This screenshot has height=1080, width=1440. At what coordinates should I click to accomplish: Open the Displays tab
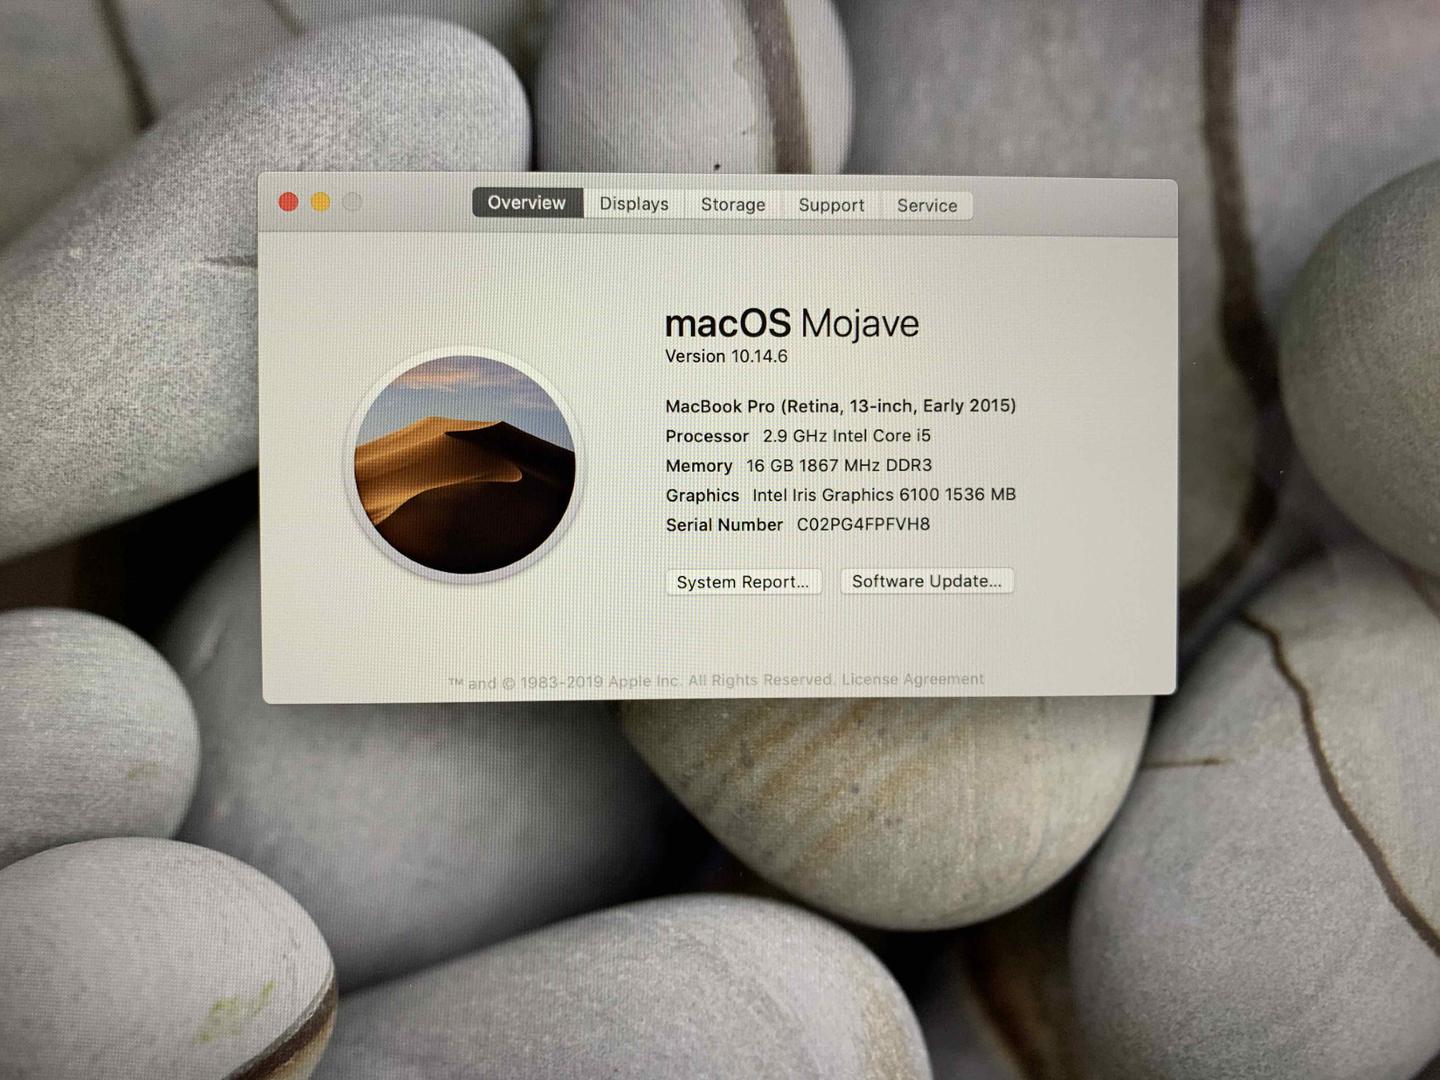pos(634,204)
